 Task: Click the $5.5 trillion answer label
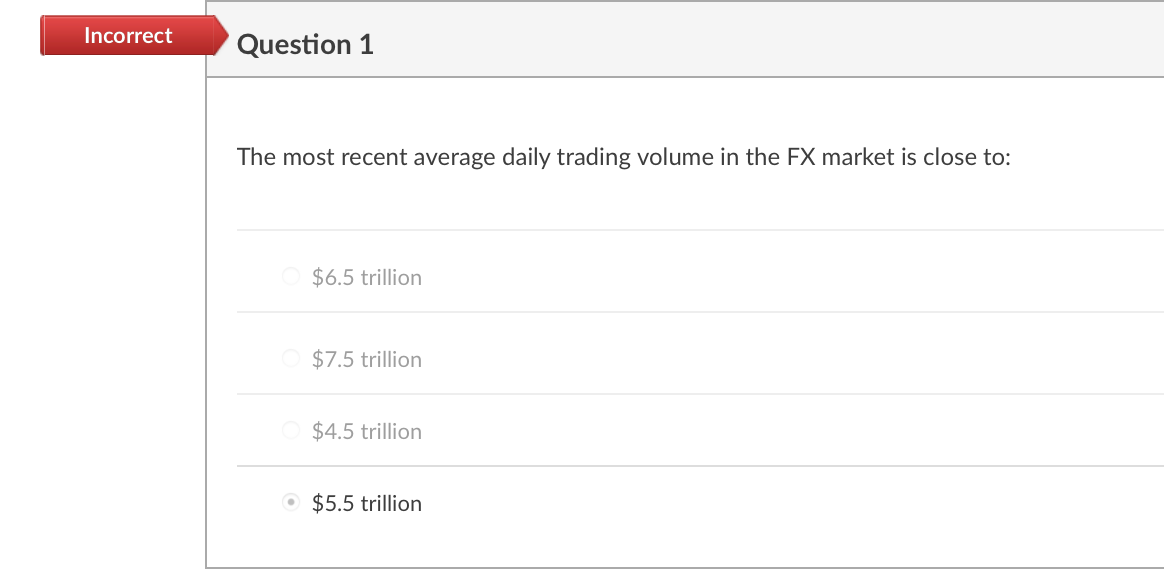366,503
